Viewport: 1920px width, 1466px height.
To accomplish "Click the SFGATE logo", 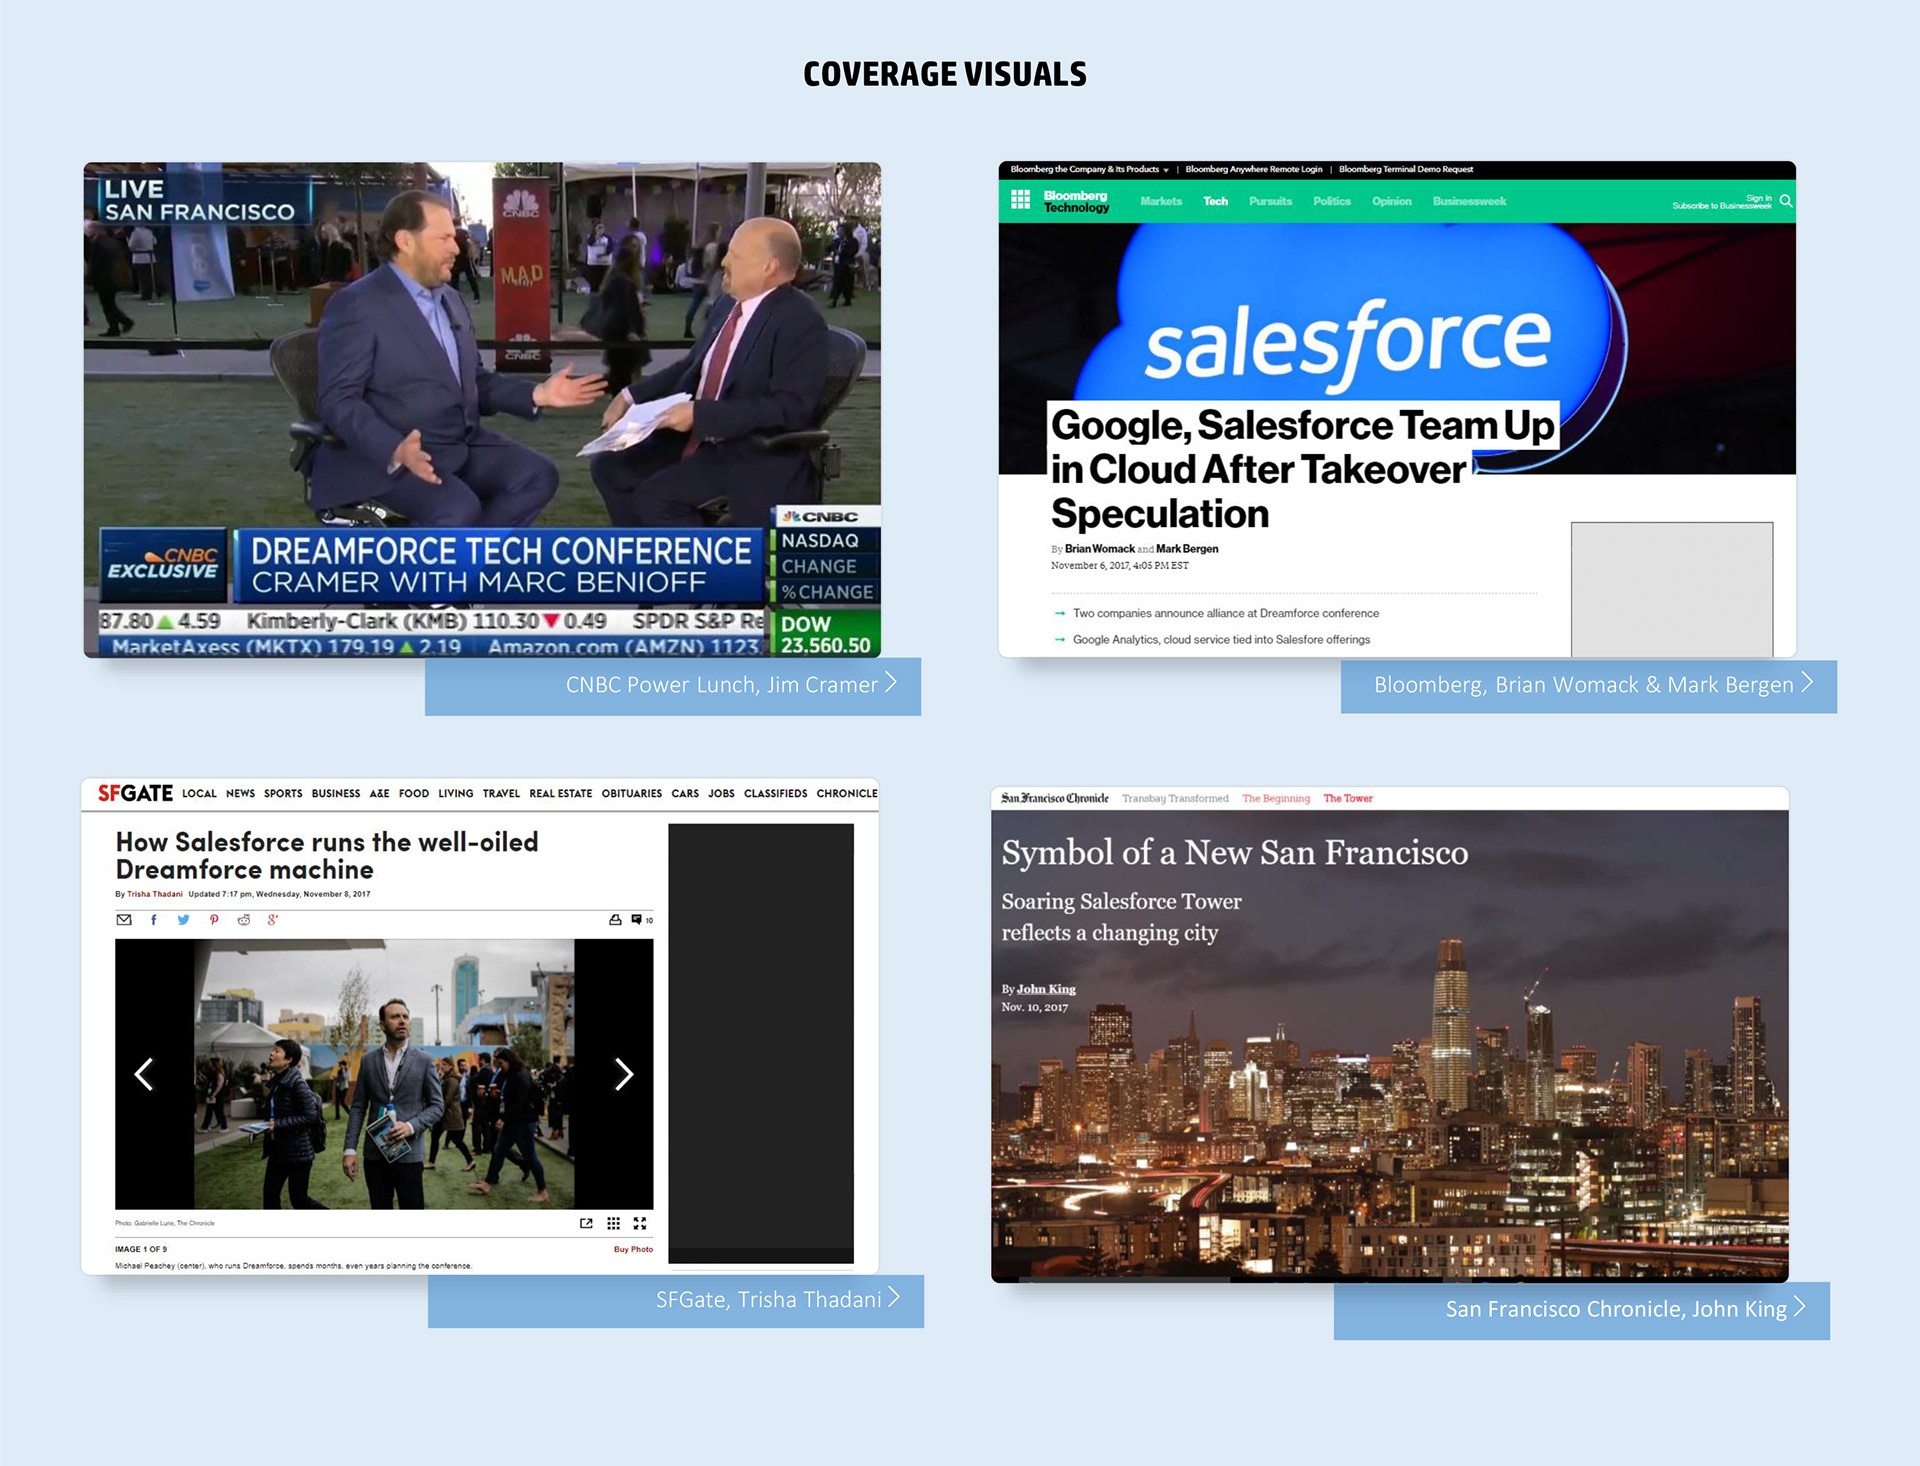I will click(x=135, y=794).
